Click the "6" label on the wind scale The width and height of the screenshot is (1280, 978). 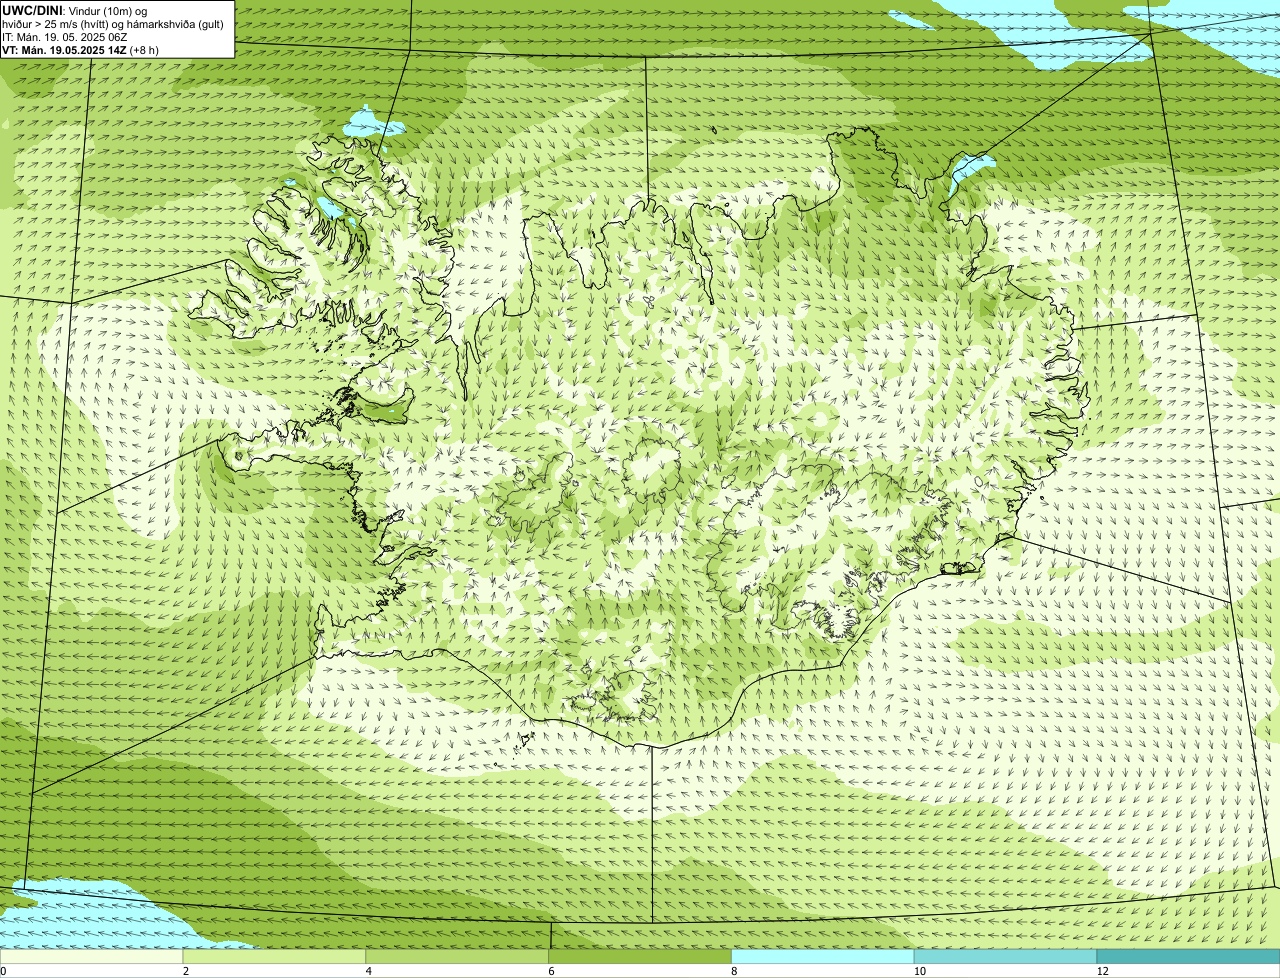[x=552, y=971]
